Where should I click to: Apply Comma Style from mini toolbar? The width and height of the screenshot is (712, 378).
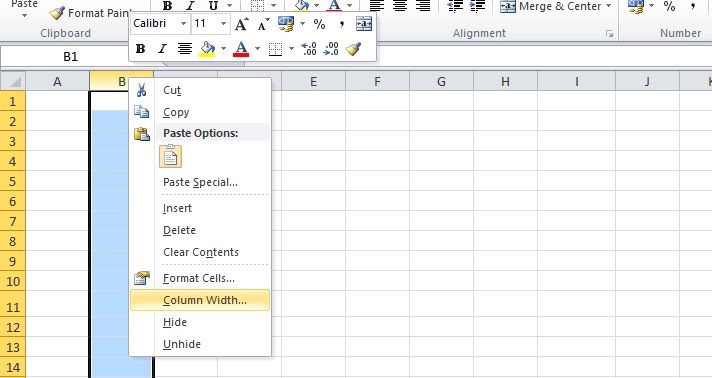coord(341,24)
